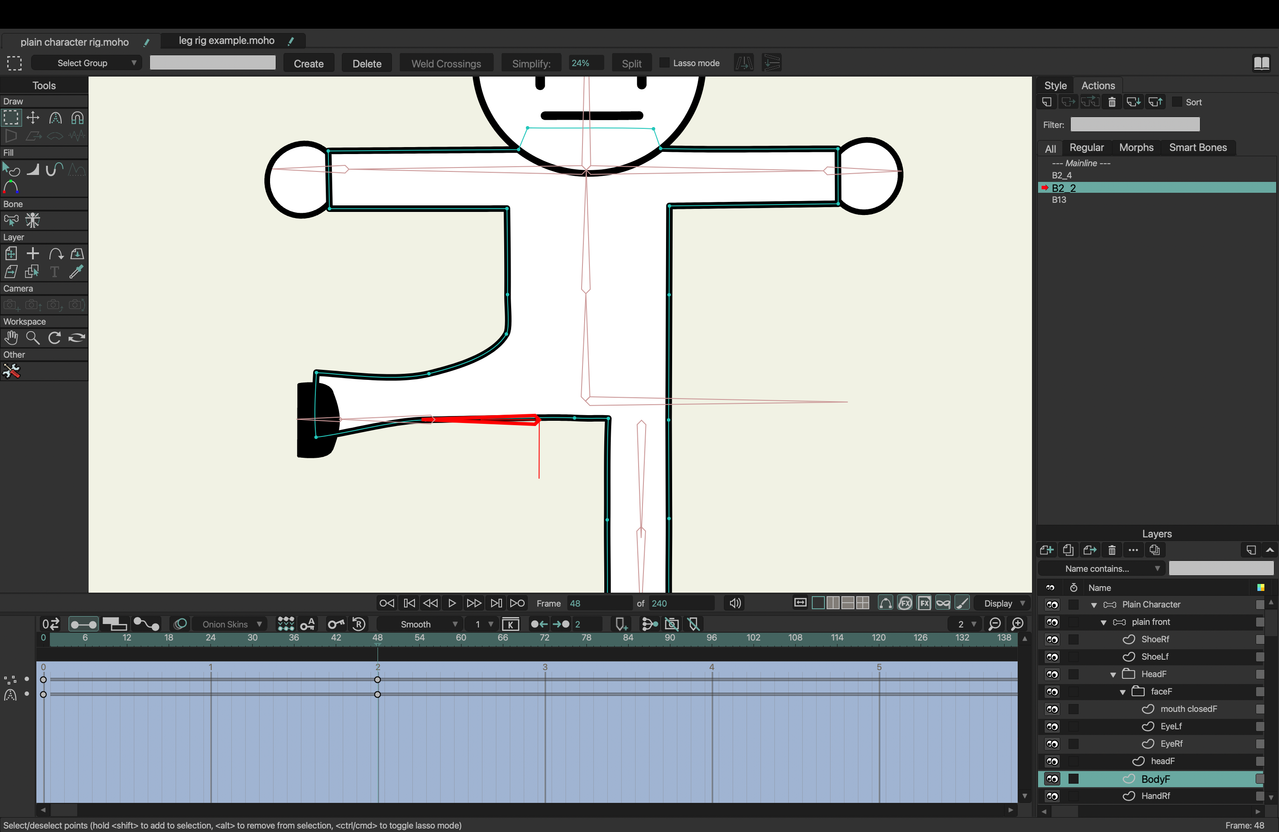The height and width of the screenshot is (832, 1279).
Task: Collapse the Plain Character group layer
Action: click(x=1094, y=605)
